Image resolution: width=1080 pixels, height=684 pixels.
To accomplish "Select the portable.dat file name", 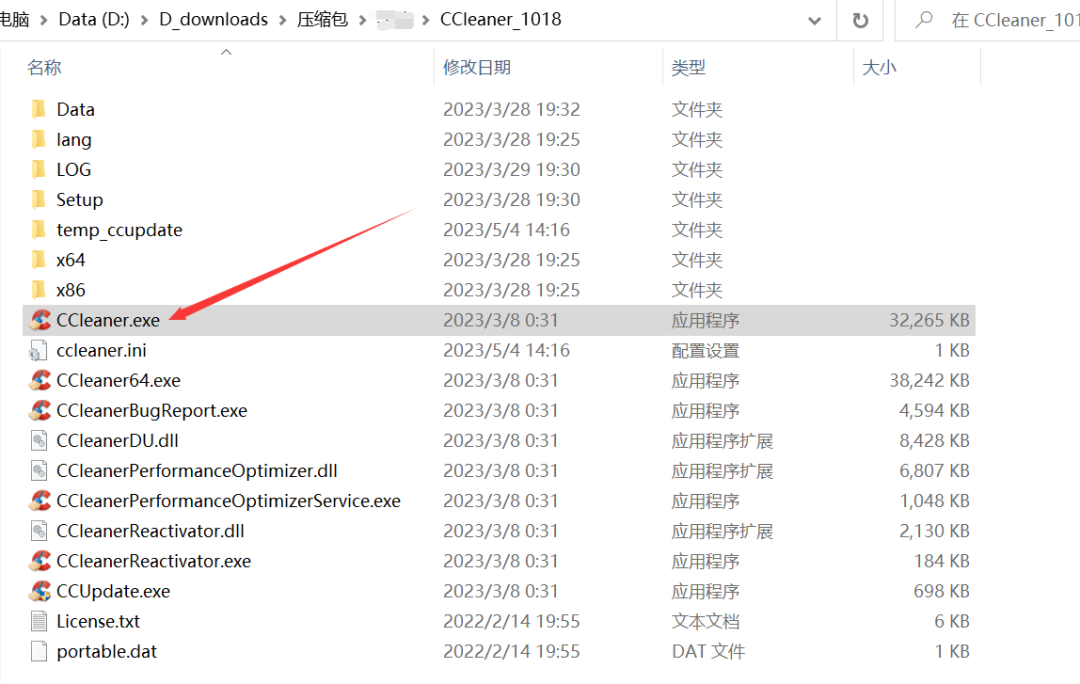I will point(107,652).
